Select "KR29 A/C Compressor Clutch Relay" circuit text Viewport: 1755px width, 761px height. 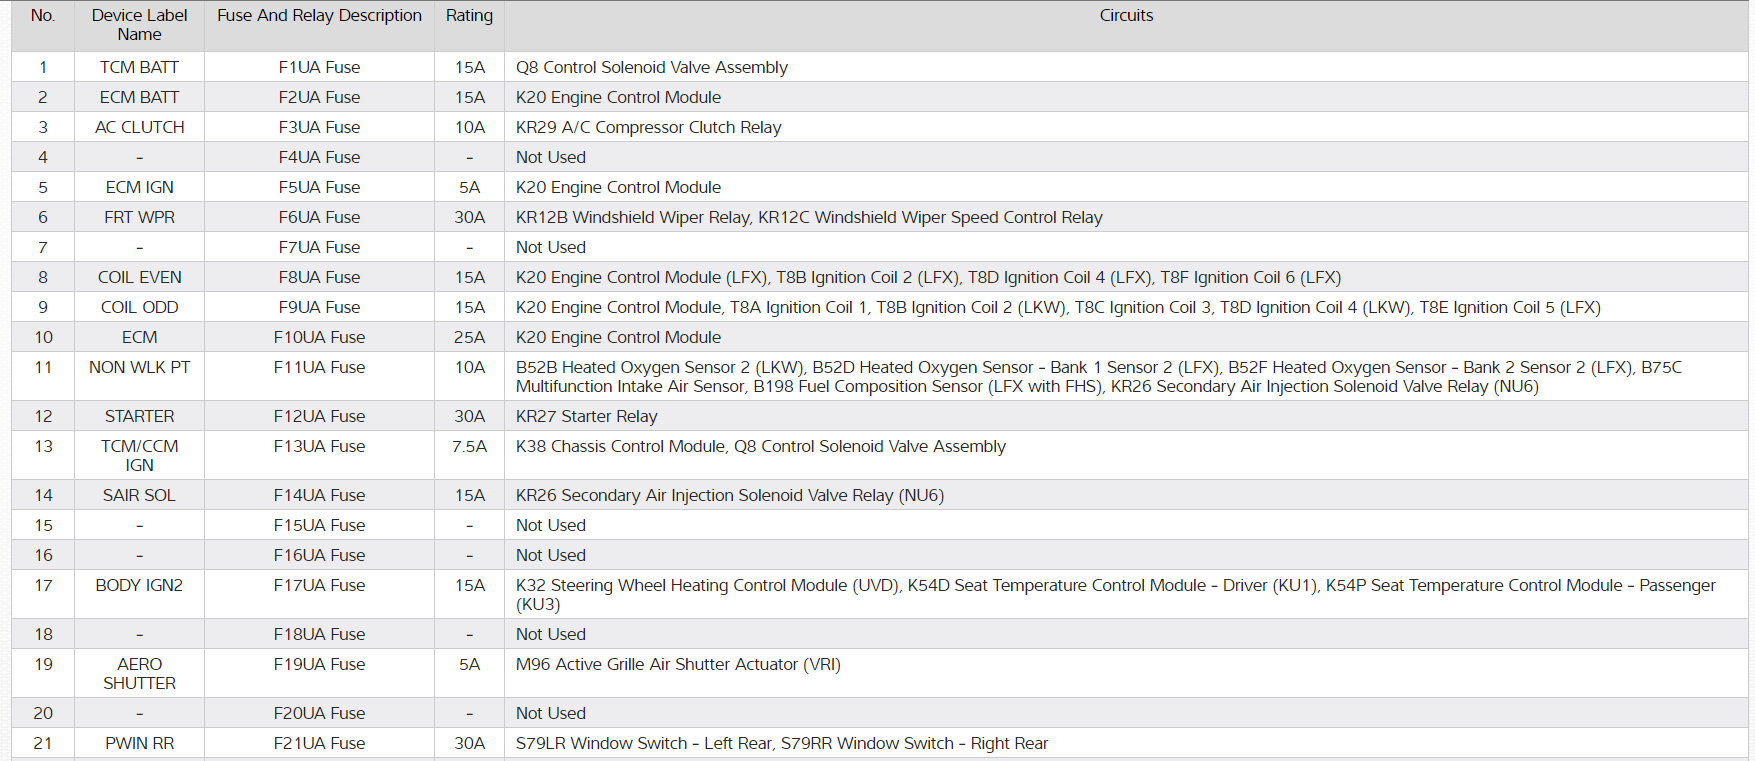coord(648,128)
